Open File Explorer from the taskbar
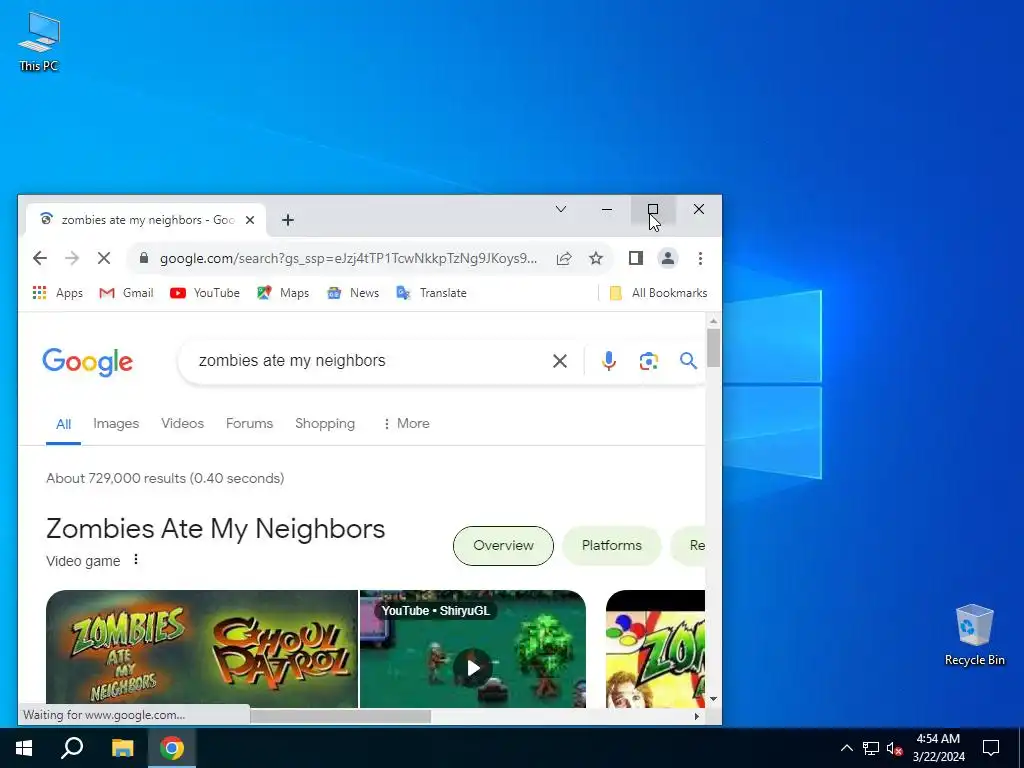Image resolution: width=1024 pixels, height=768 pixels. (x=122, y=748)
